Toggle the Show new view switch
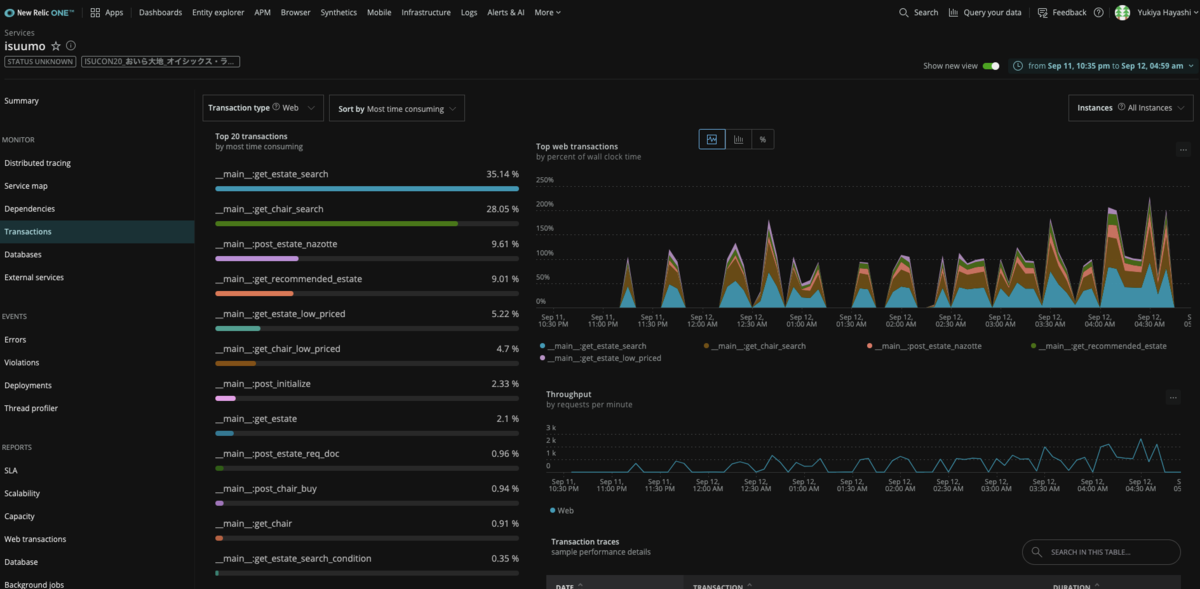This screenshot has height=589, width=1200. 991,66
